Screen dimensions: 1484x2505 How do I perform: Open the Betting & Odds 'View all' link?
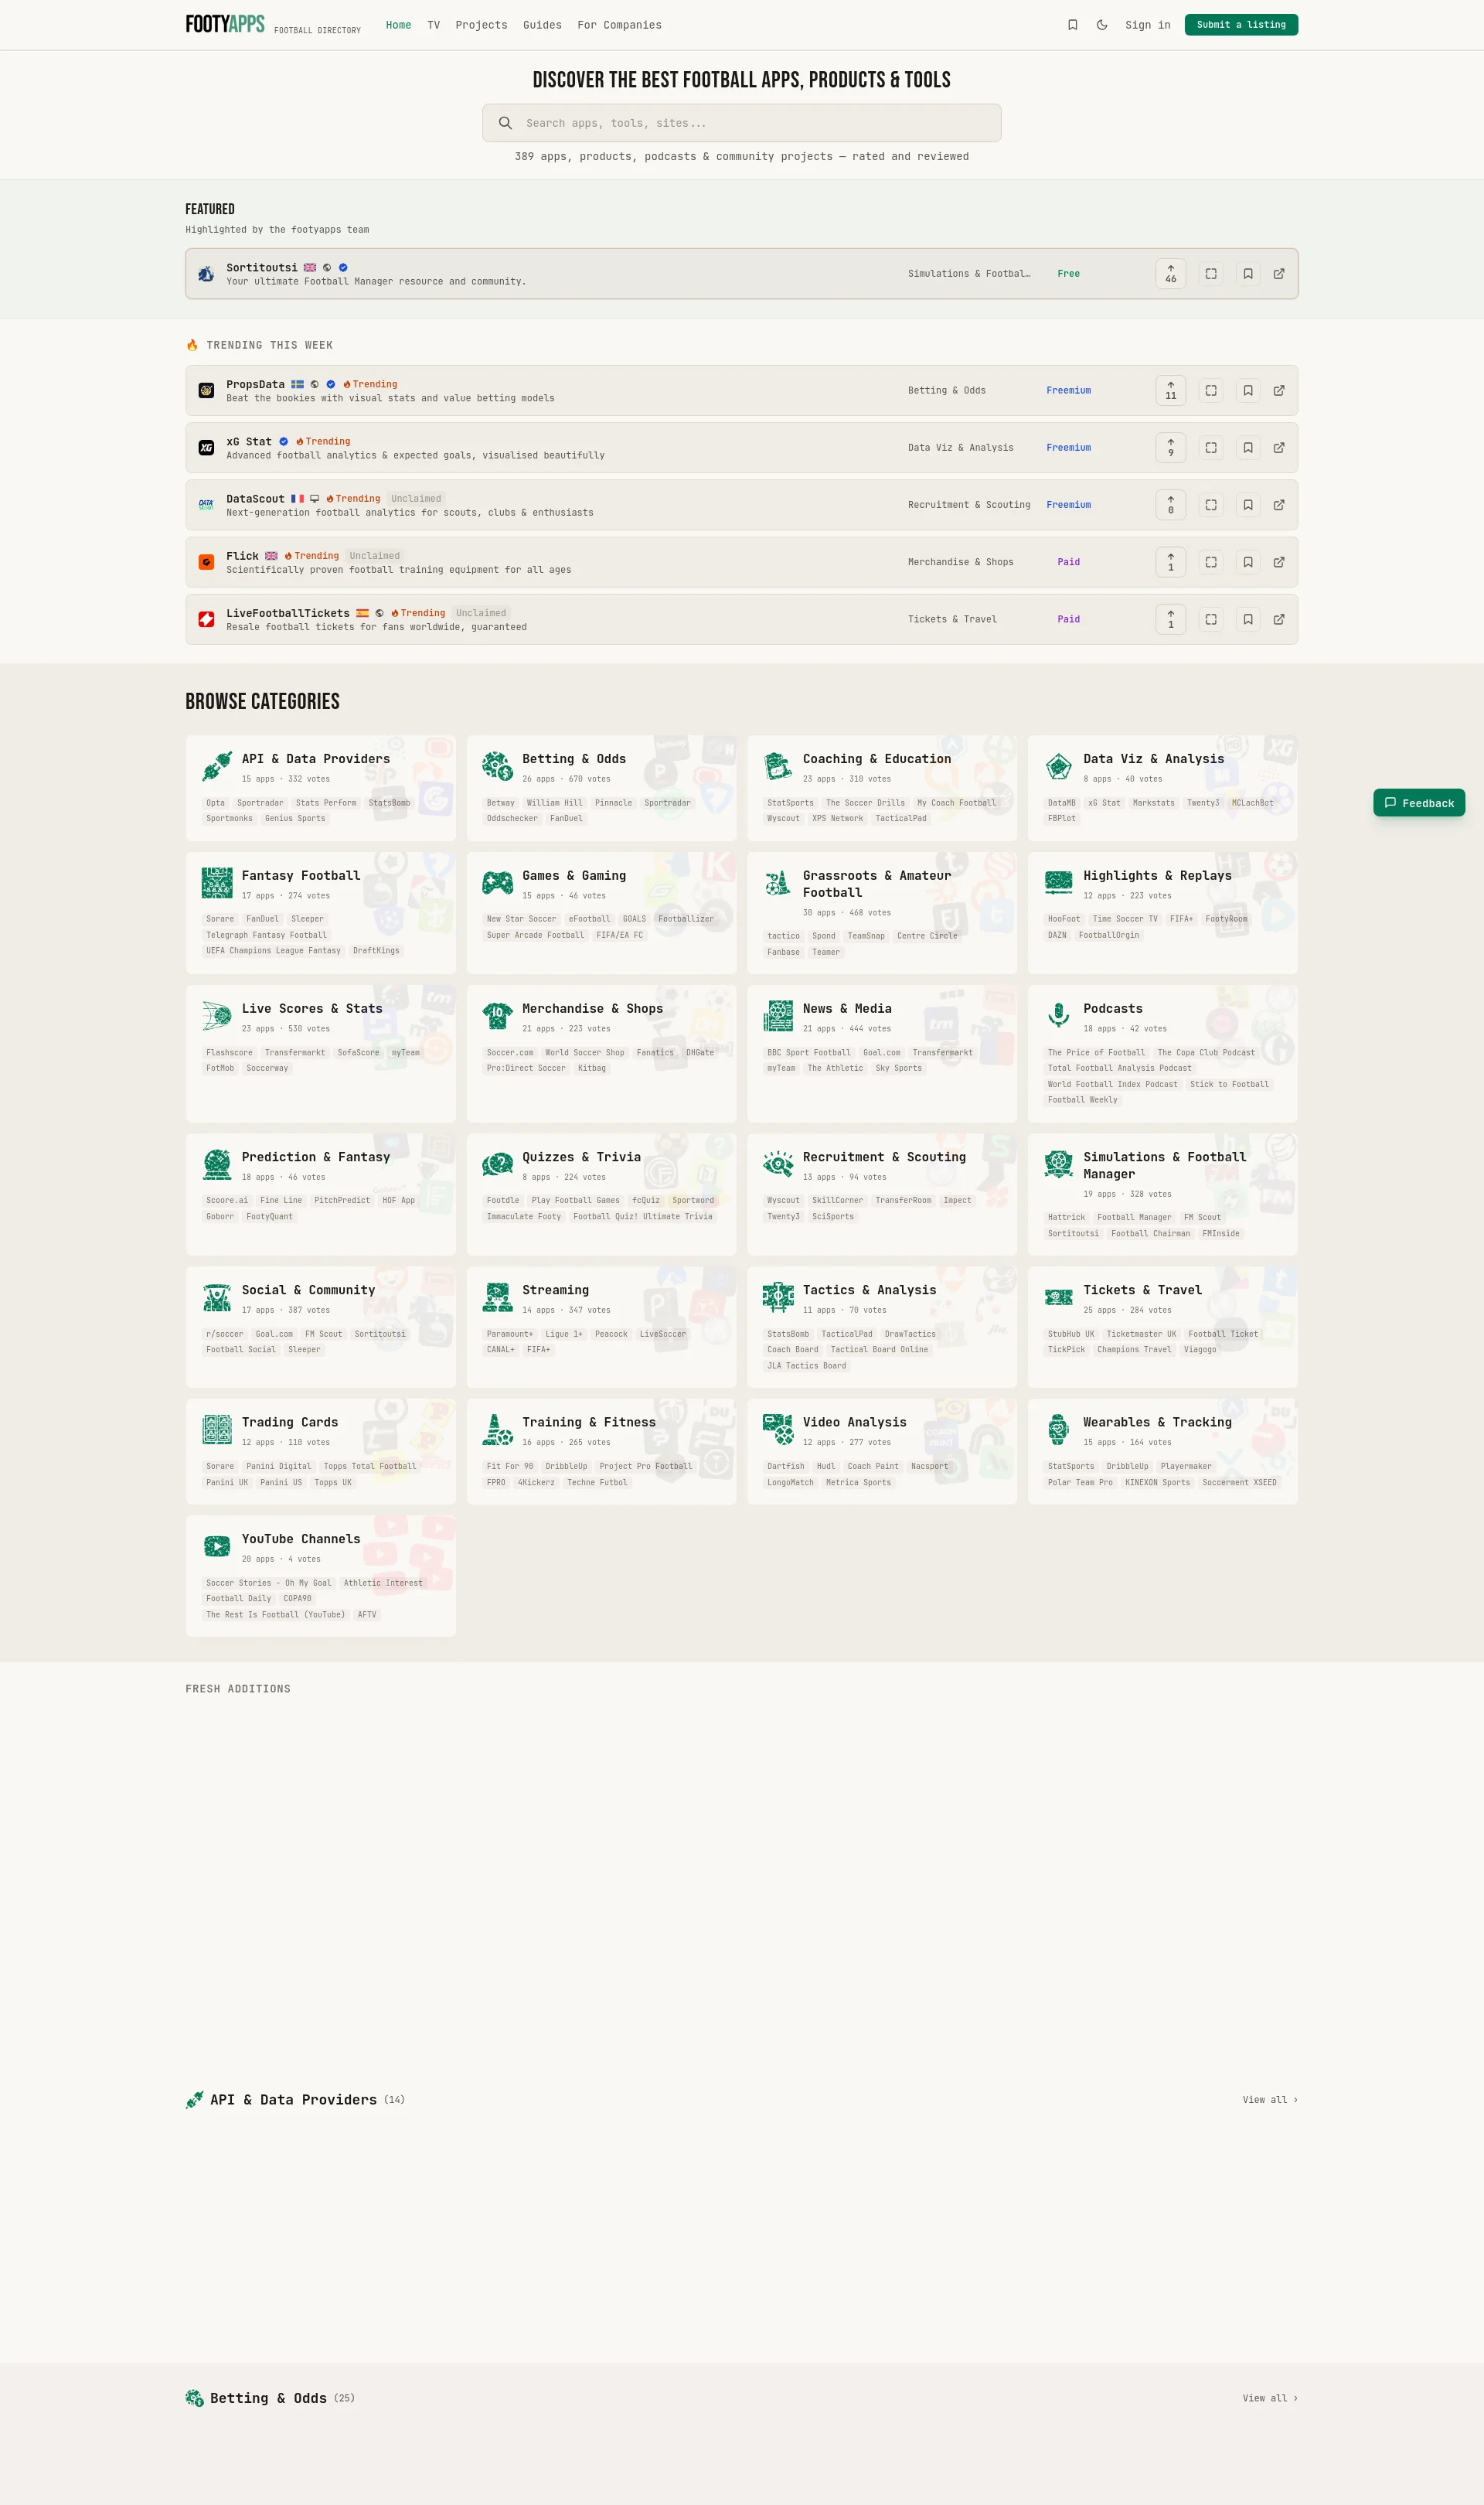[x=1268, y=2398]
